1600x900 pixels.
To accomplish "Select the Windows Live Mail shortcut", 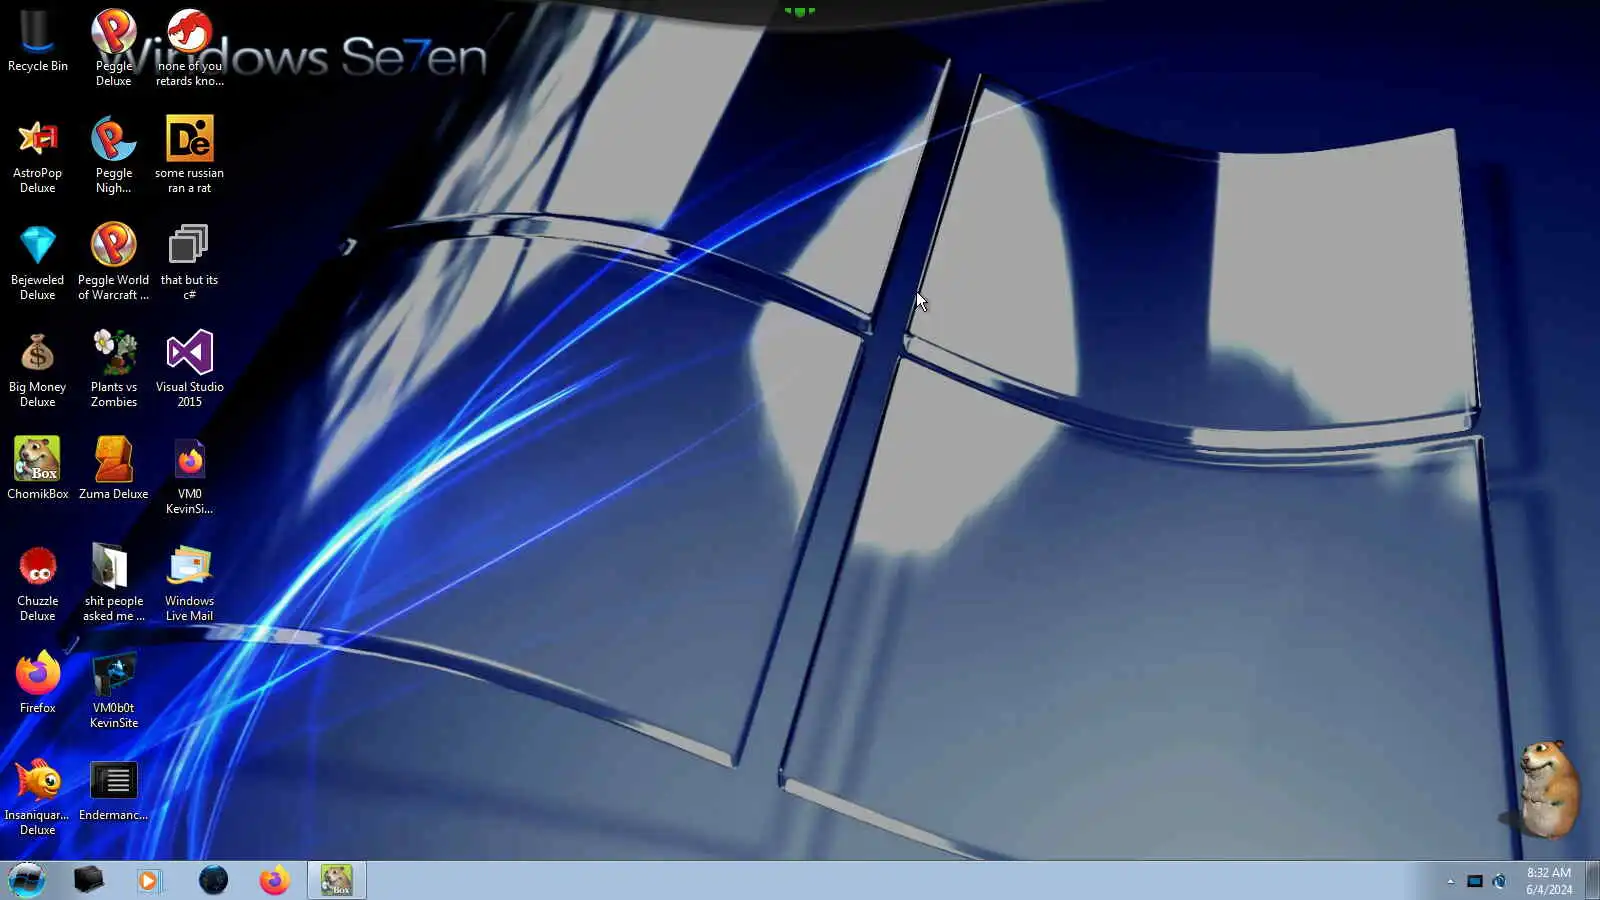I will click(189, 583).
